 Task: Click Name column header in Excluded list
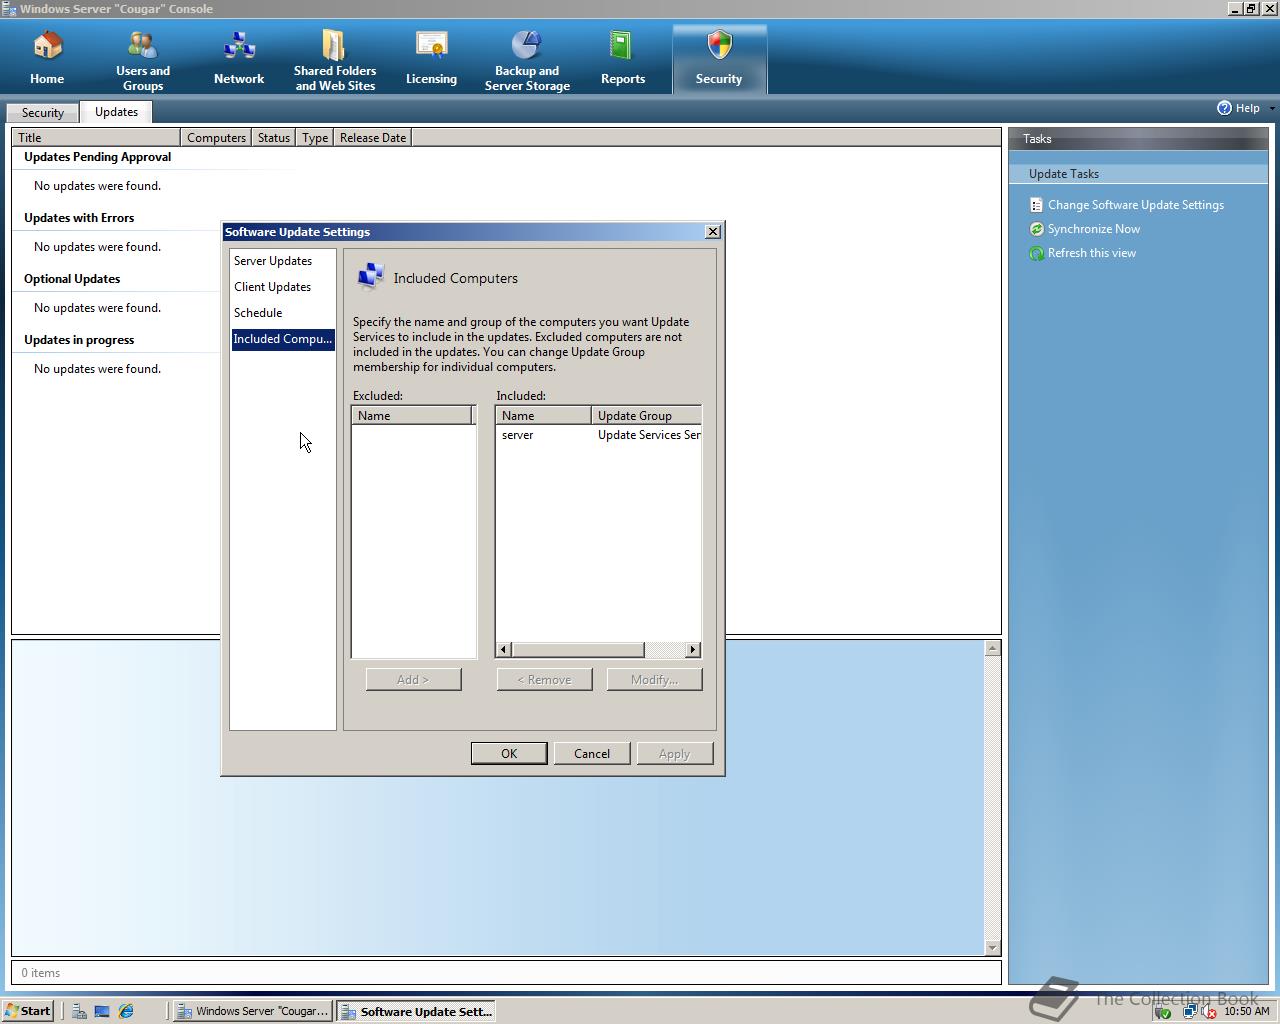(x=412, y=415)
